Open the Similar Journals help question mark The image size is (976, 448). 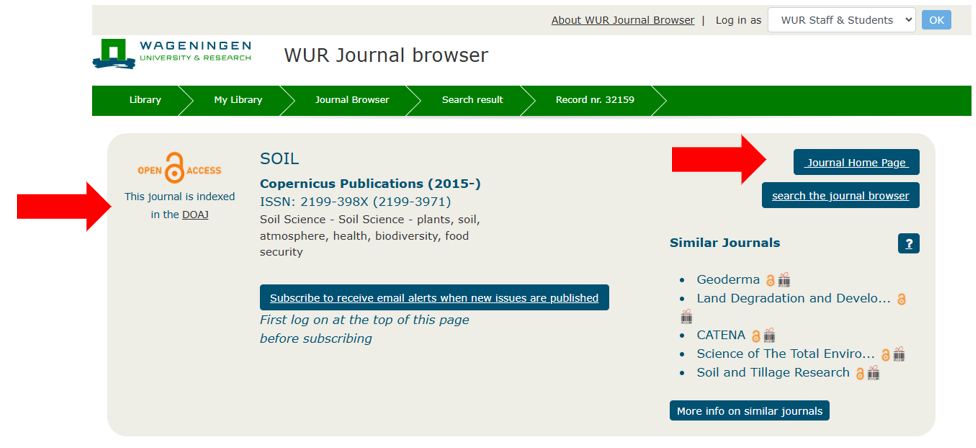pos(908,243)
